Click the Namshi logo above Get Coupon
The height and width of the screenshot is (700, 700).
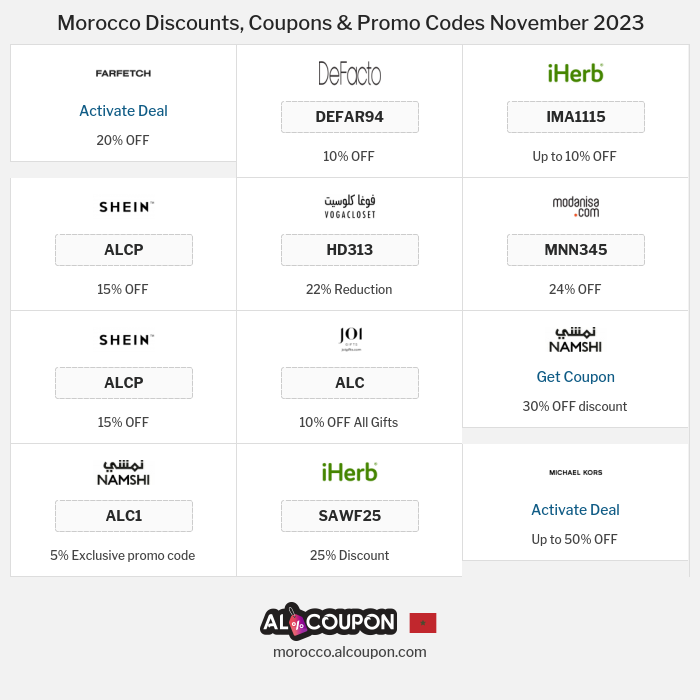coord(575,339)
